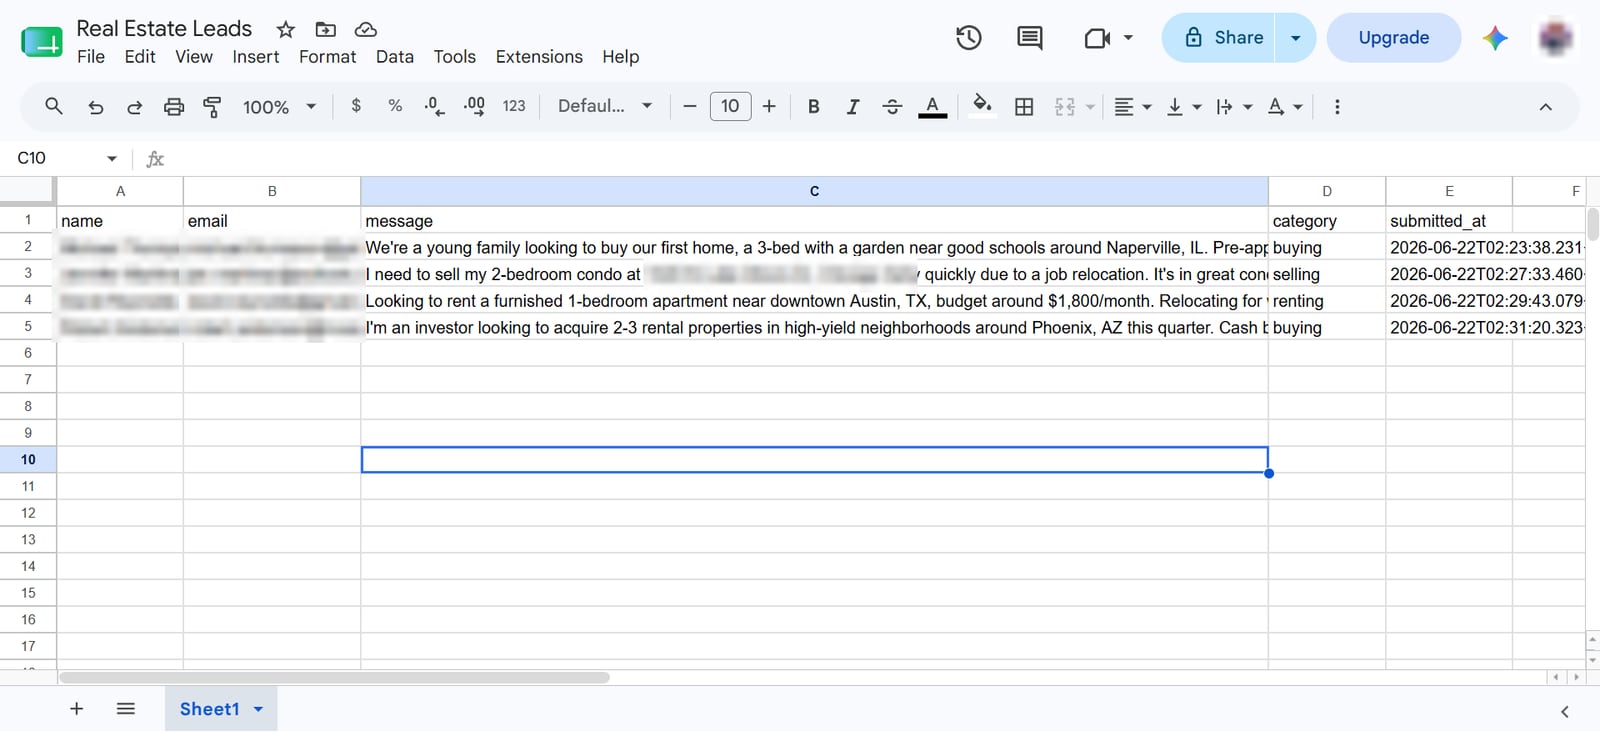Click the Upgrade button
The height and width of the screenshot is (732, 1600).
1394,38
